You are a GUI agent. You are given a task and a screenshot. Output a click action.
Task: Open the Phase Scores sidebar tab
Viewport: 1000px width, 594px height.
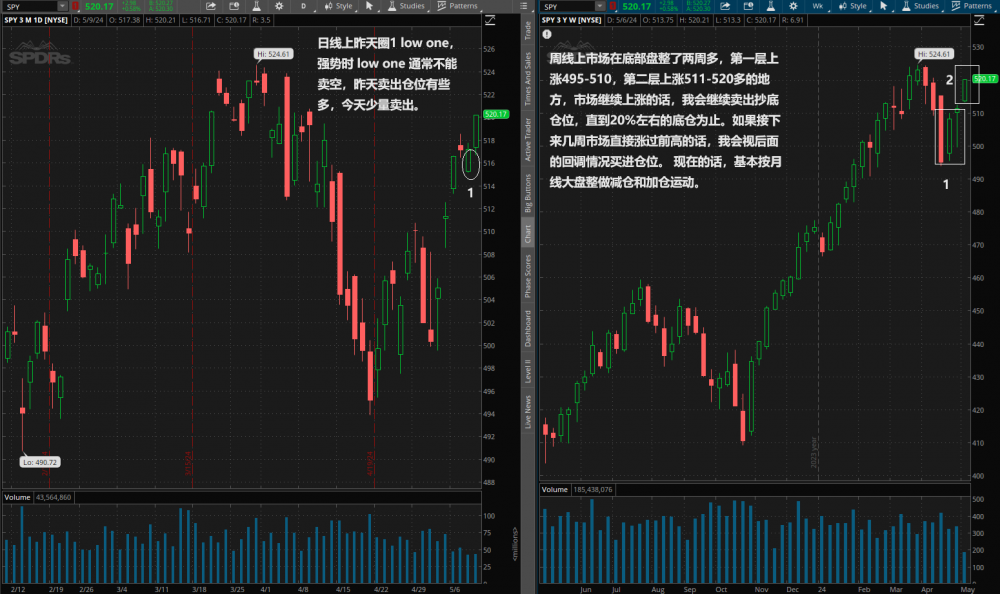pos(527,276)
